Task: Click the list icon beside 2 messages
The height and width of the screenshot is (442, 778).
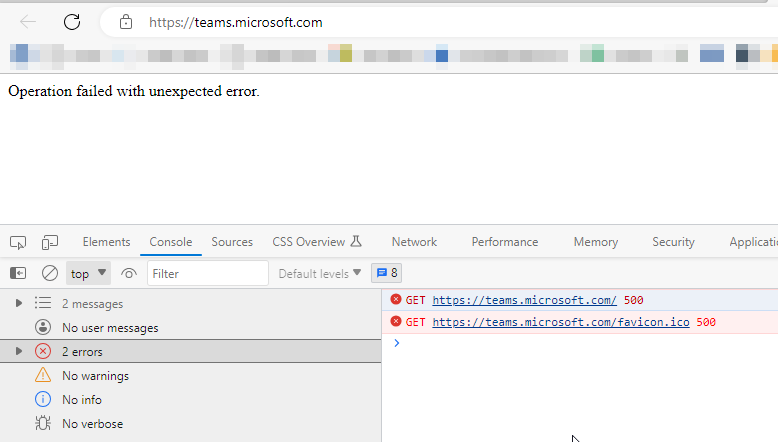Action: pos(43,303)
